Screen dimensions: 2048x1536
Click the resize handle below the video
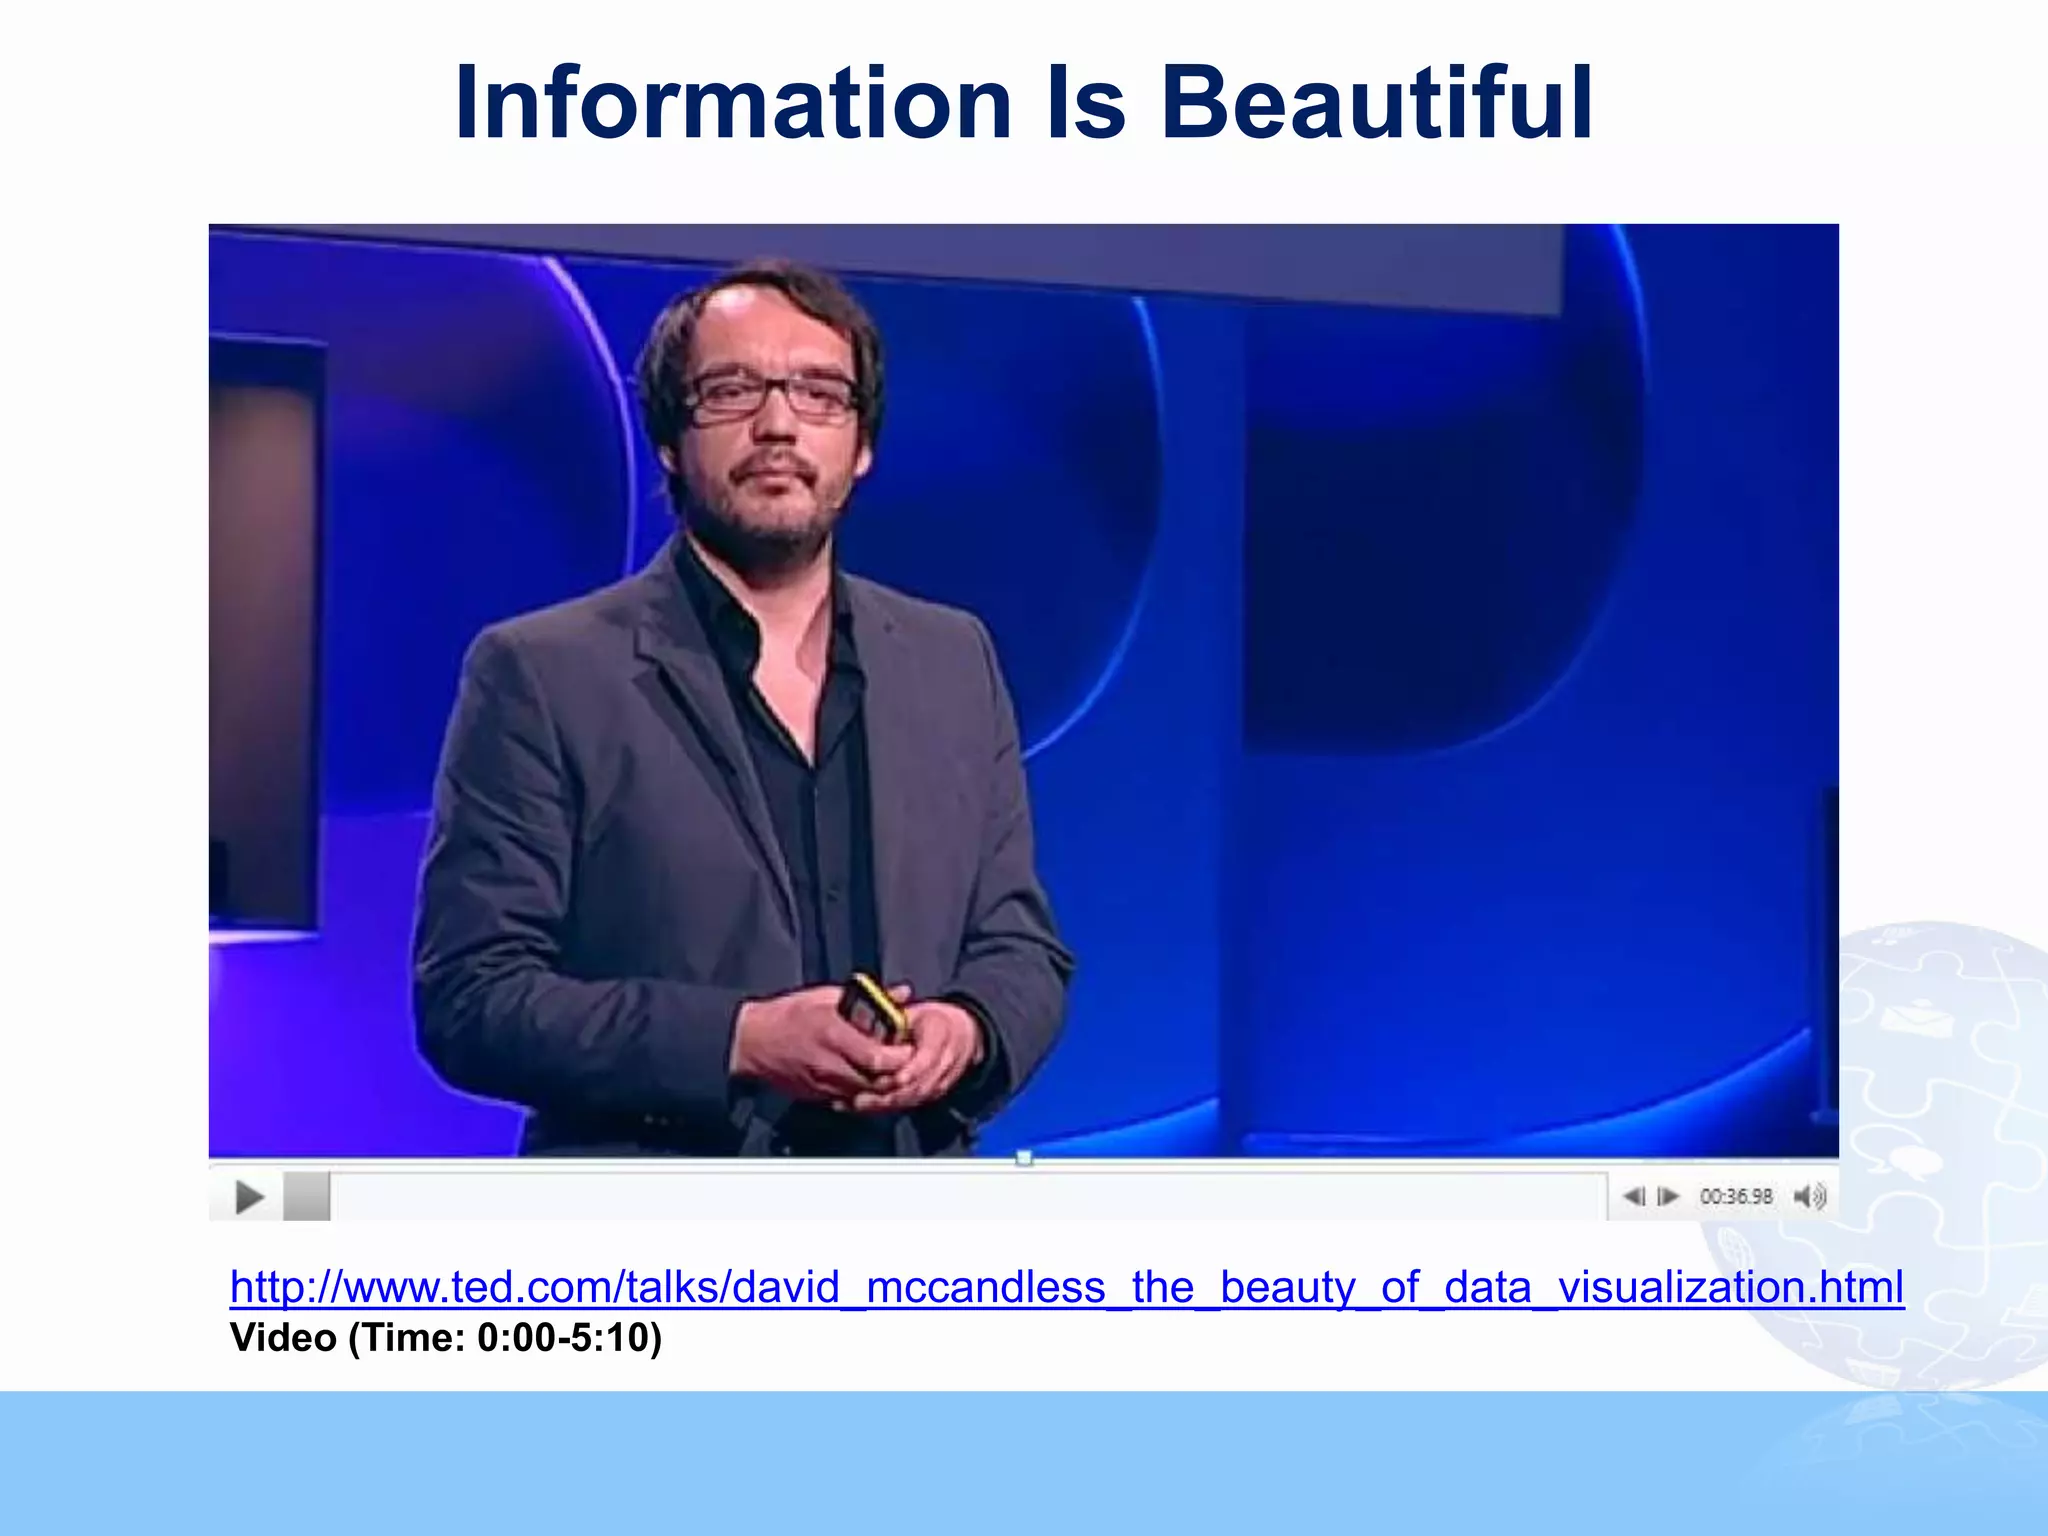tap(1024, 1158)
